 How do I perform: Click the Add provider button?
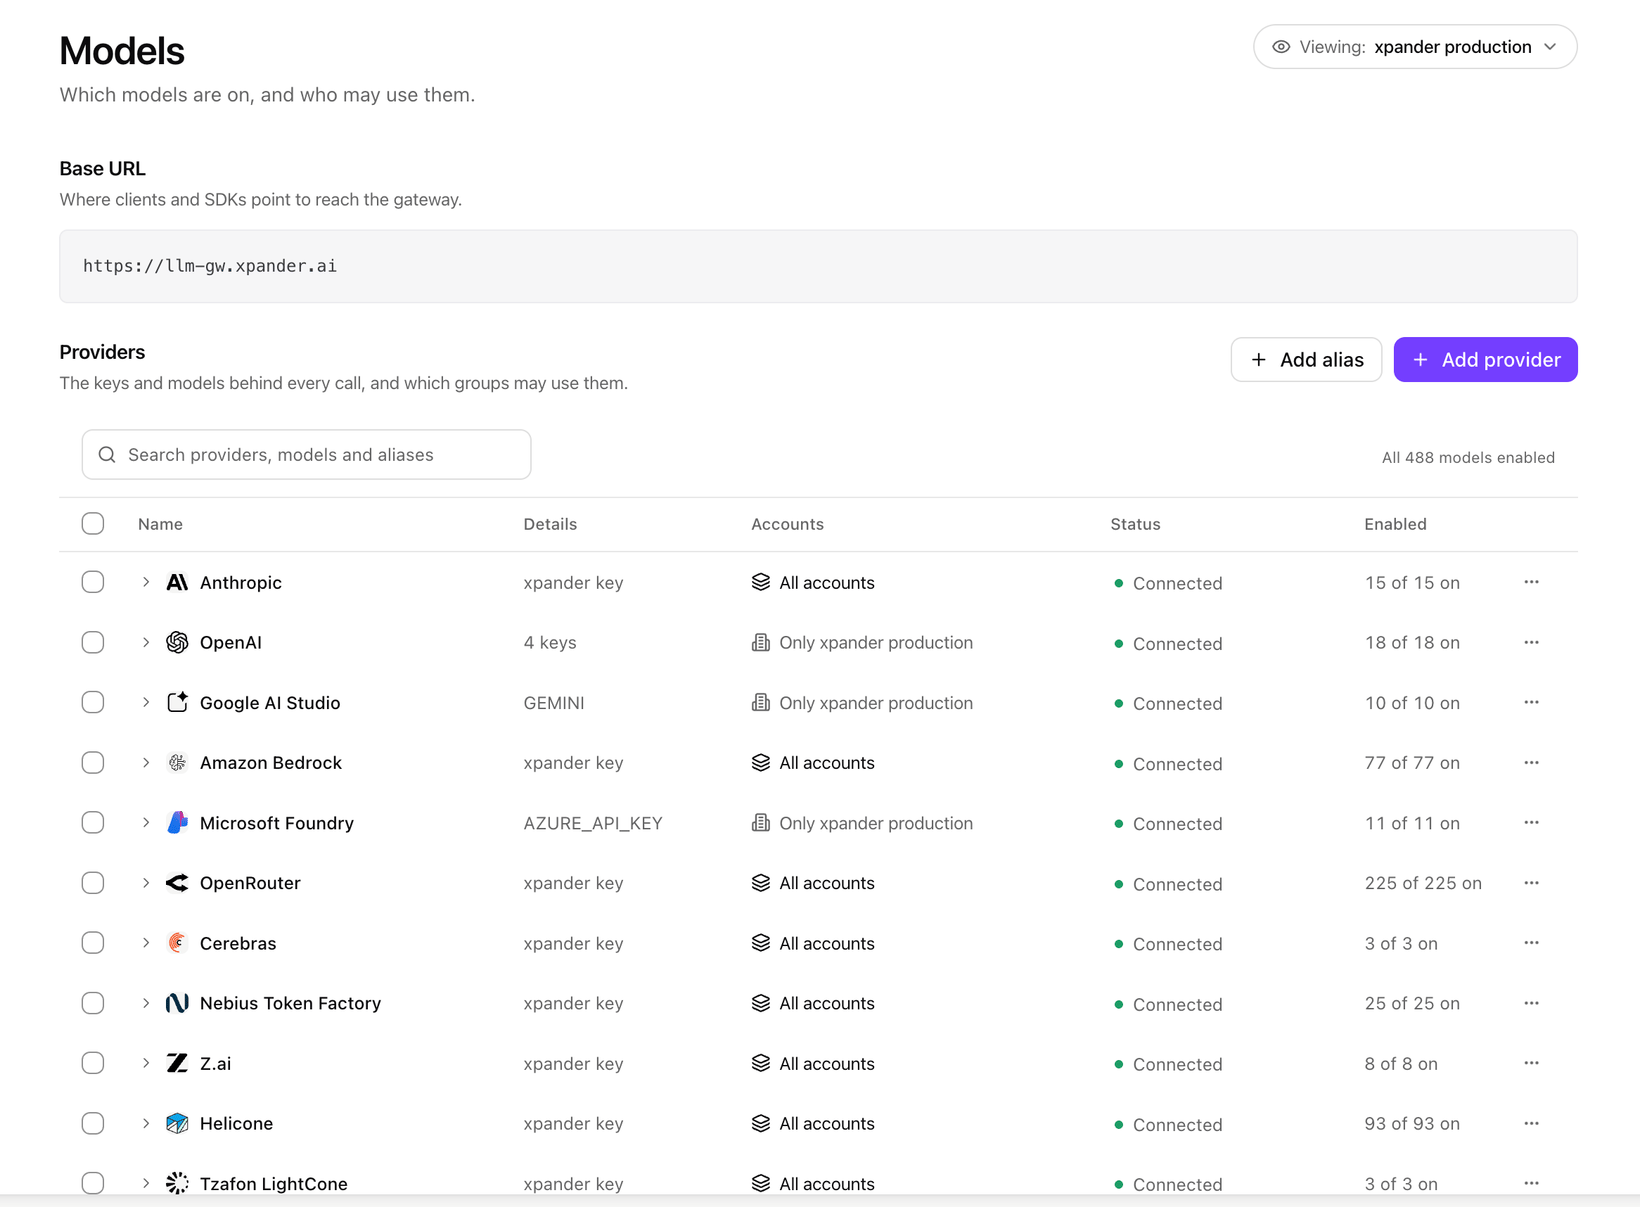[1485, 360]
